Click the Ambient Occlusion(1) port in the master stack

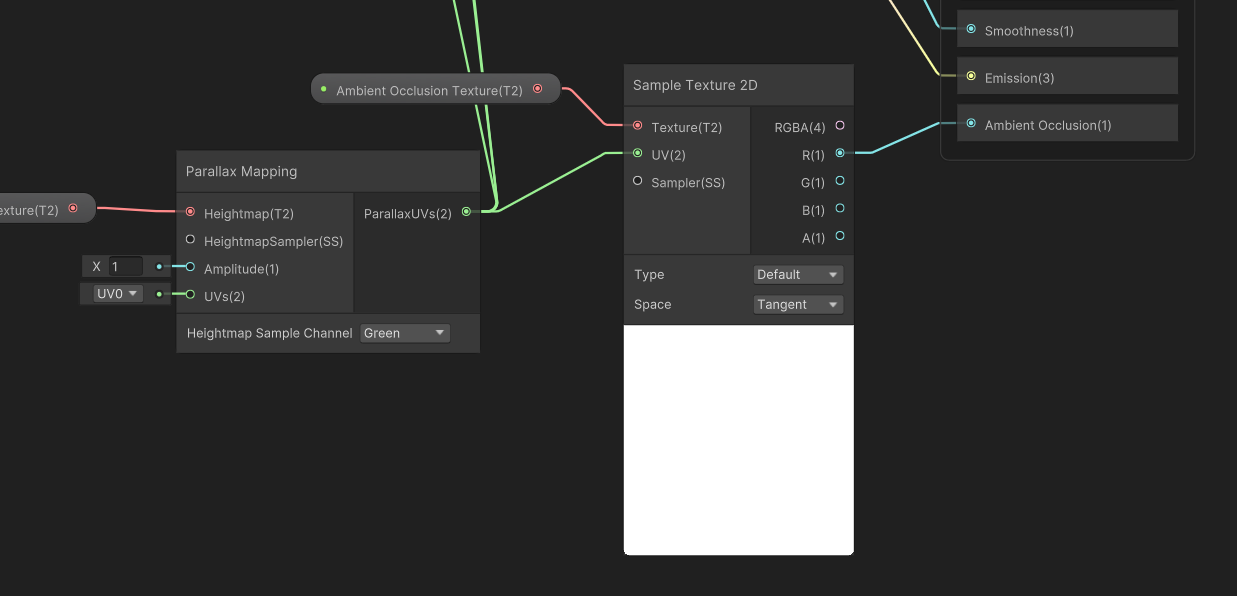pyautogui.click(x=970, y=123)
